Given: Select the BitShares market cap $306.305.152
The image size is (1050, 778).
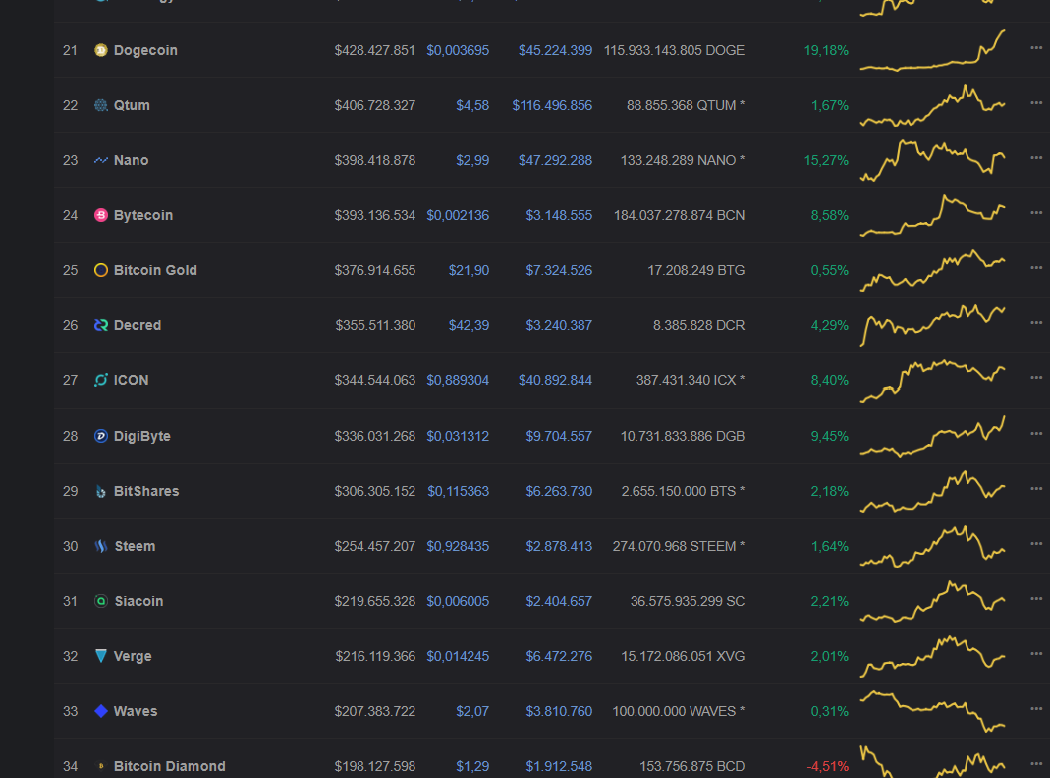Looking at the screenshot, I should click(375, 491).
